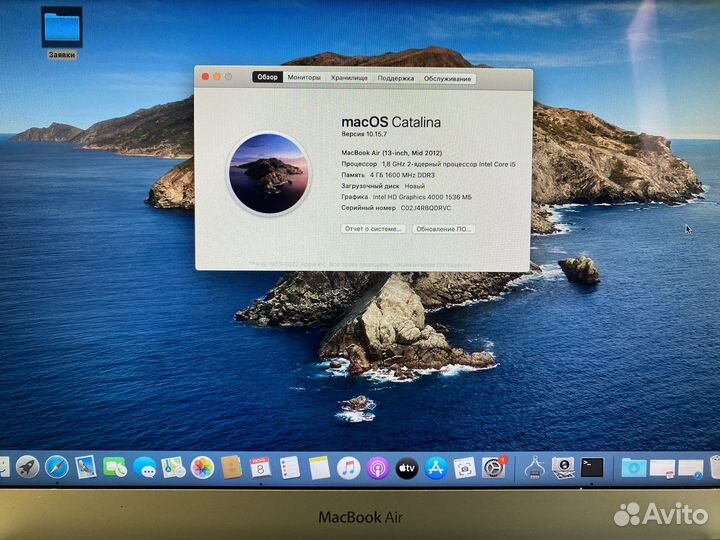This screenshot has width=720, height=540.
Task: Open the yellow Notes app icon
Action: [x=319, y=468]
